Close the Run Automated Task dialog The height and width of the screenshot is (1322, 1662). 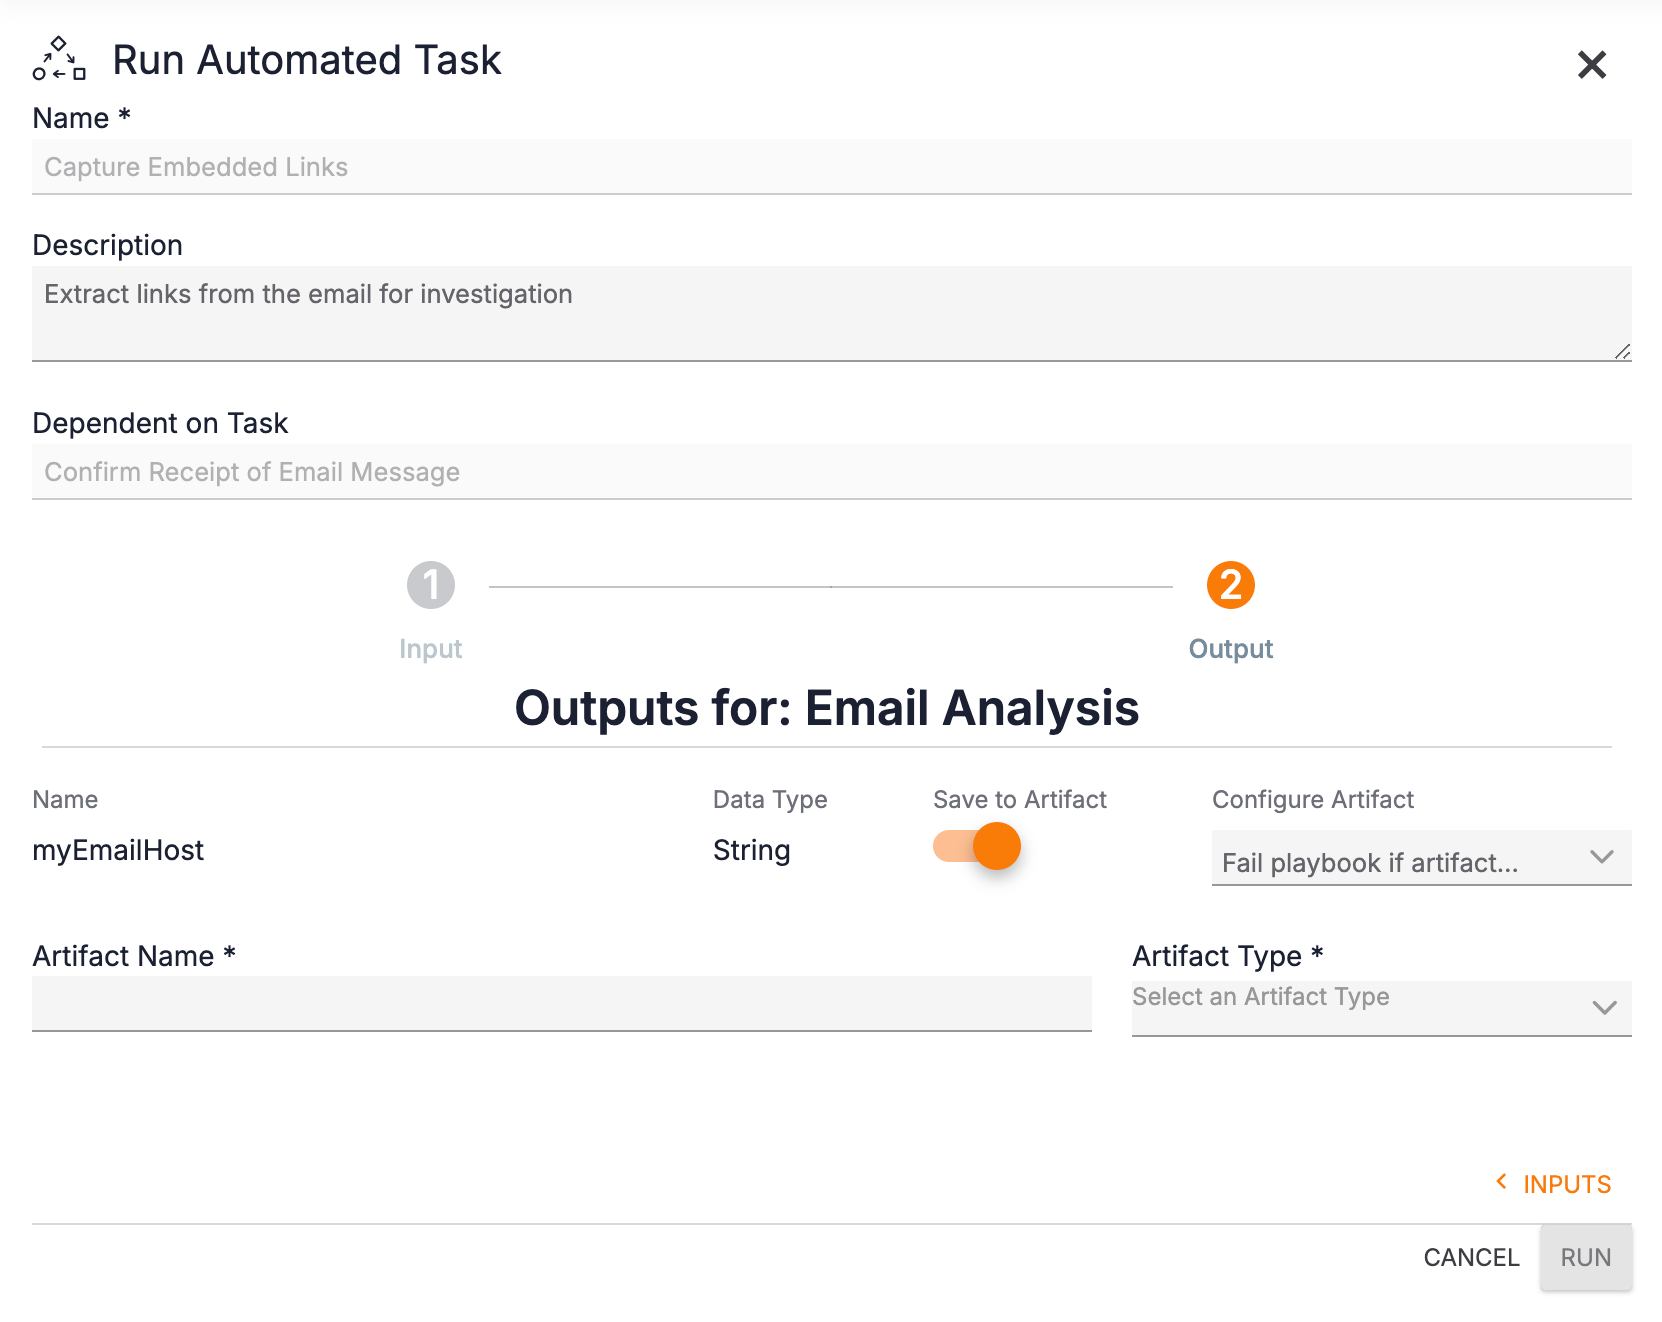1591,65
